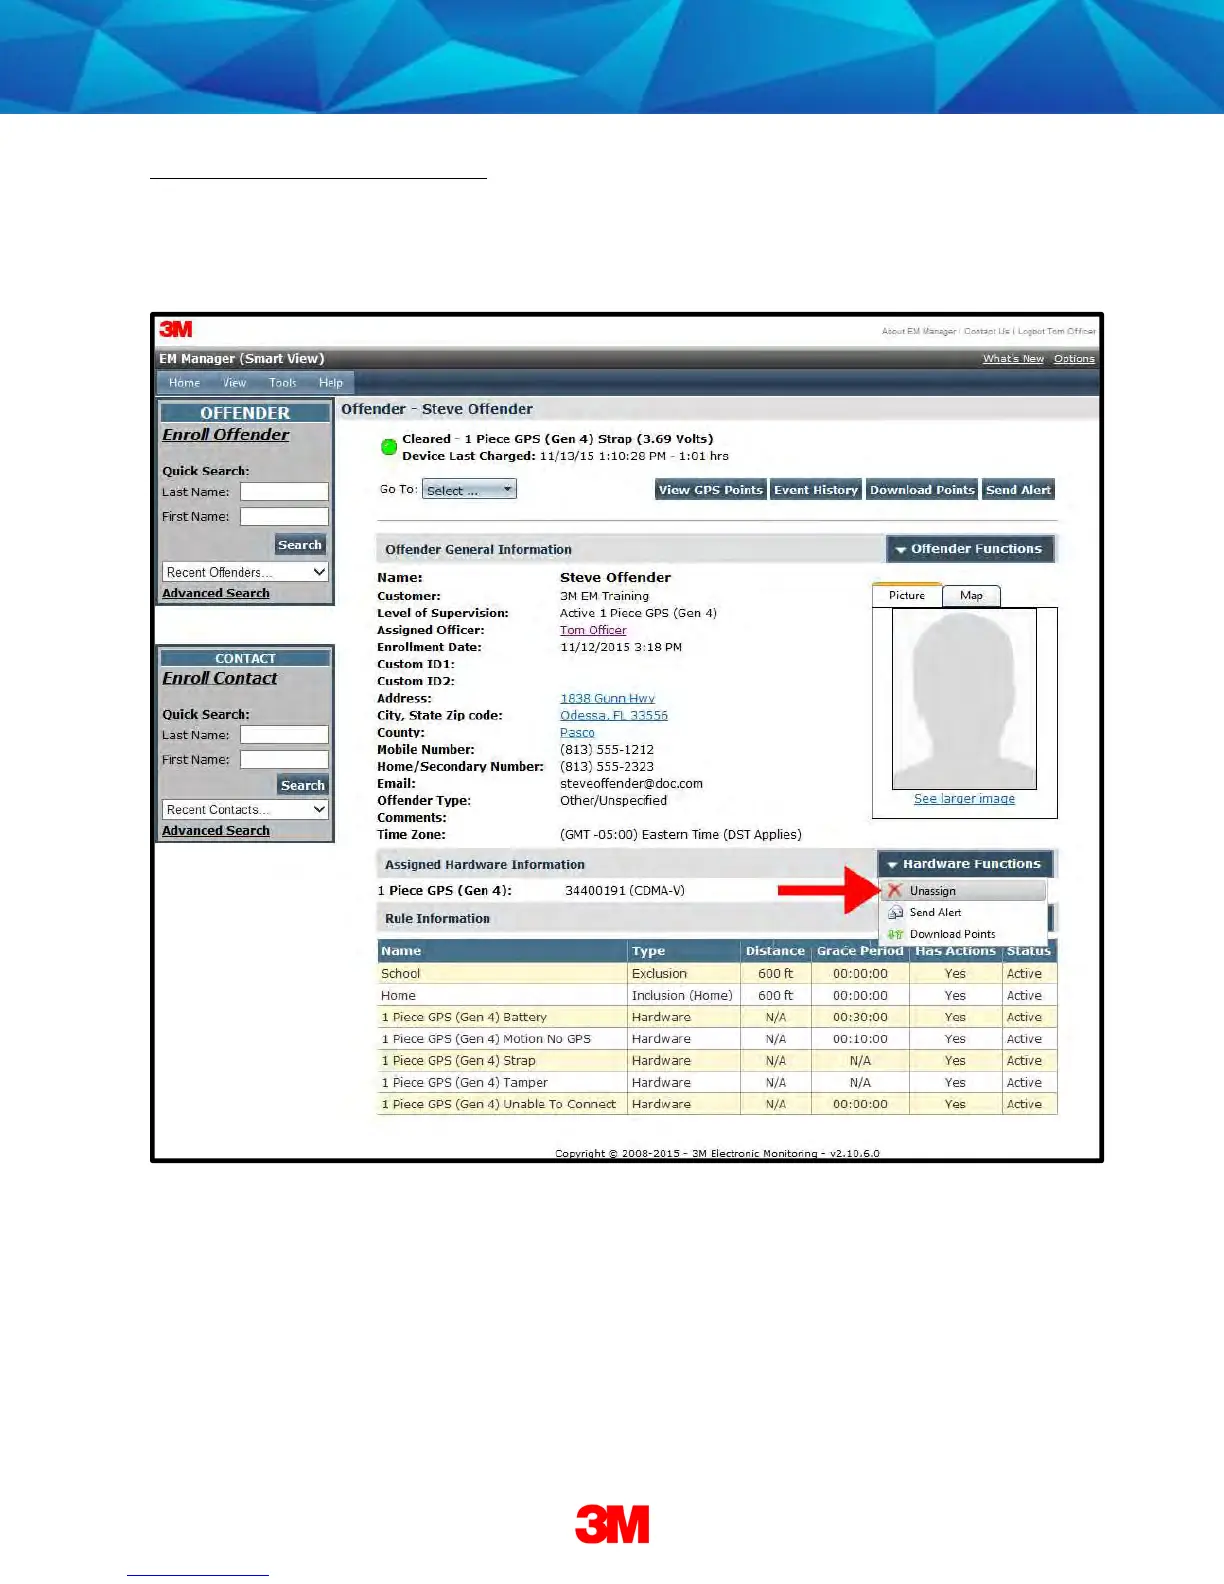Click the Odessa, FL 33556 link
The height and width of the screenshot is (1584, 1224).
tap(614, 715)
